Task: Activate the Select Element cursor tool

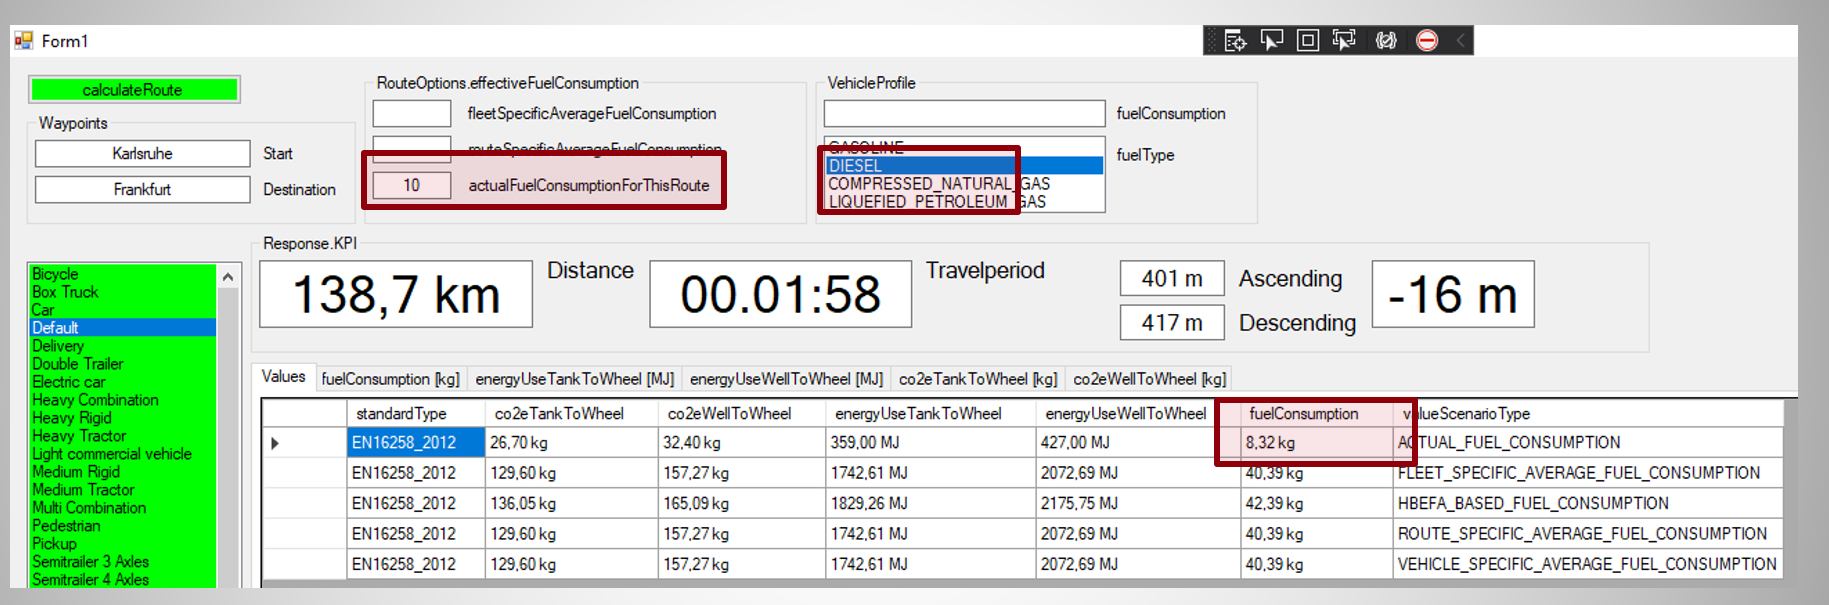Action: point(1272,40)
